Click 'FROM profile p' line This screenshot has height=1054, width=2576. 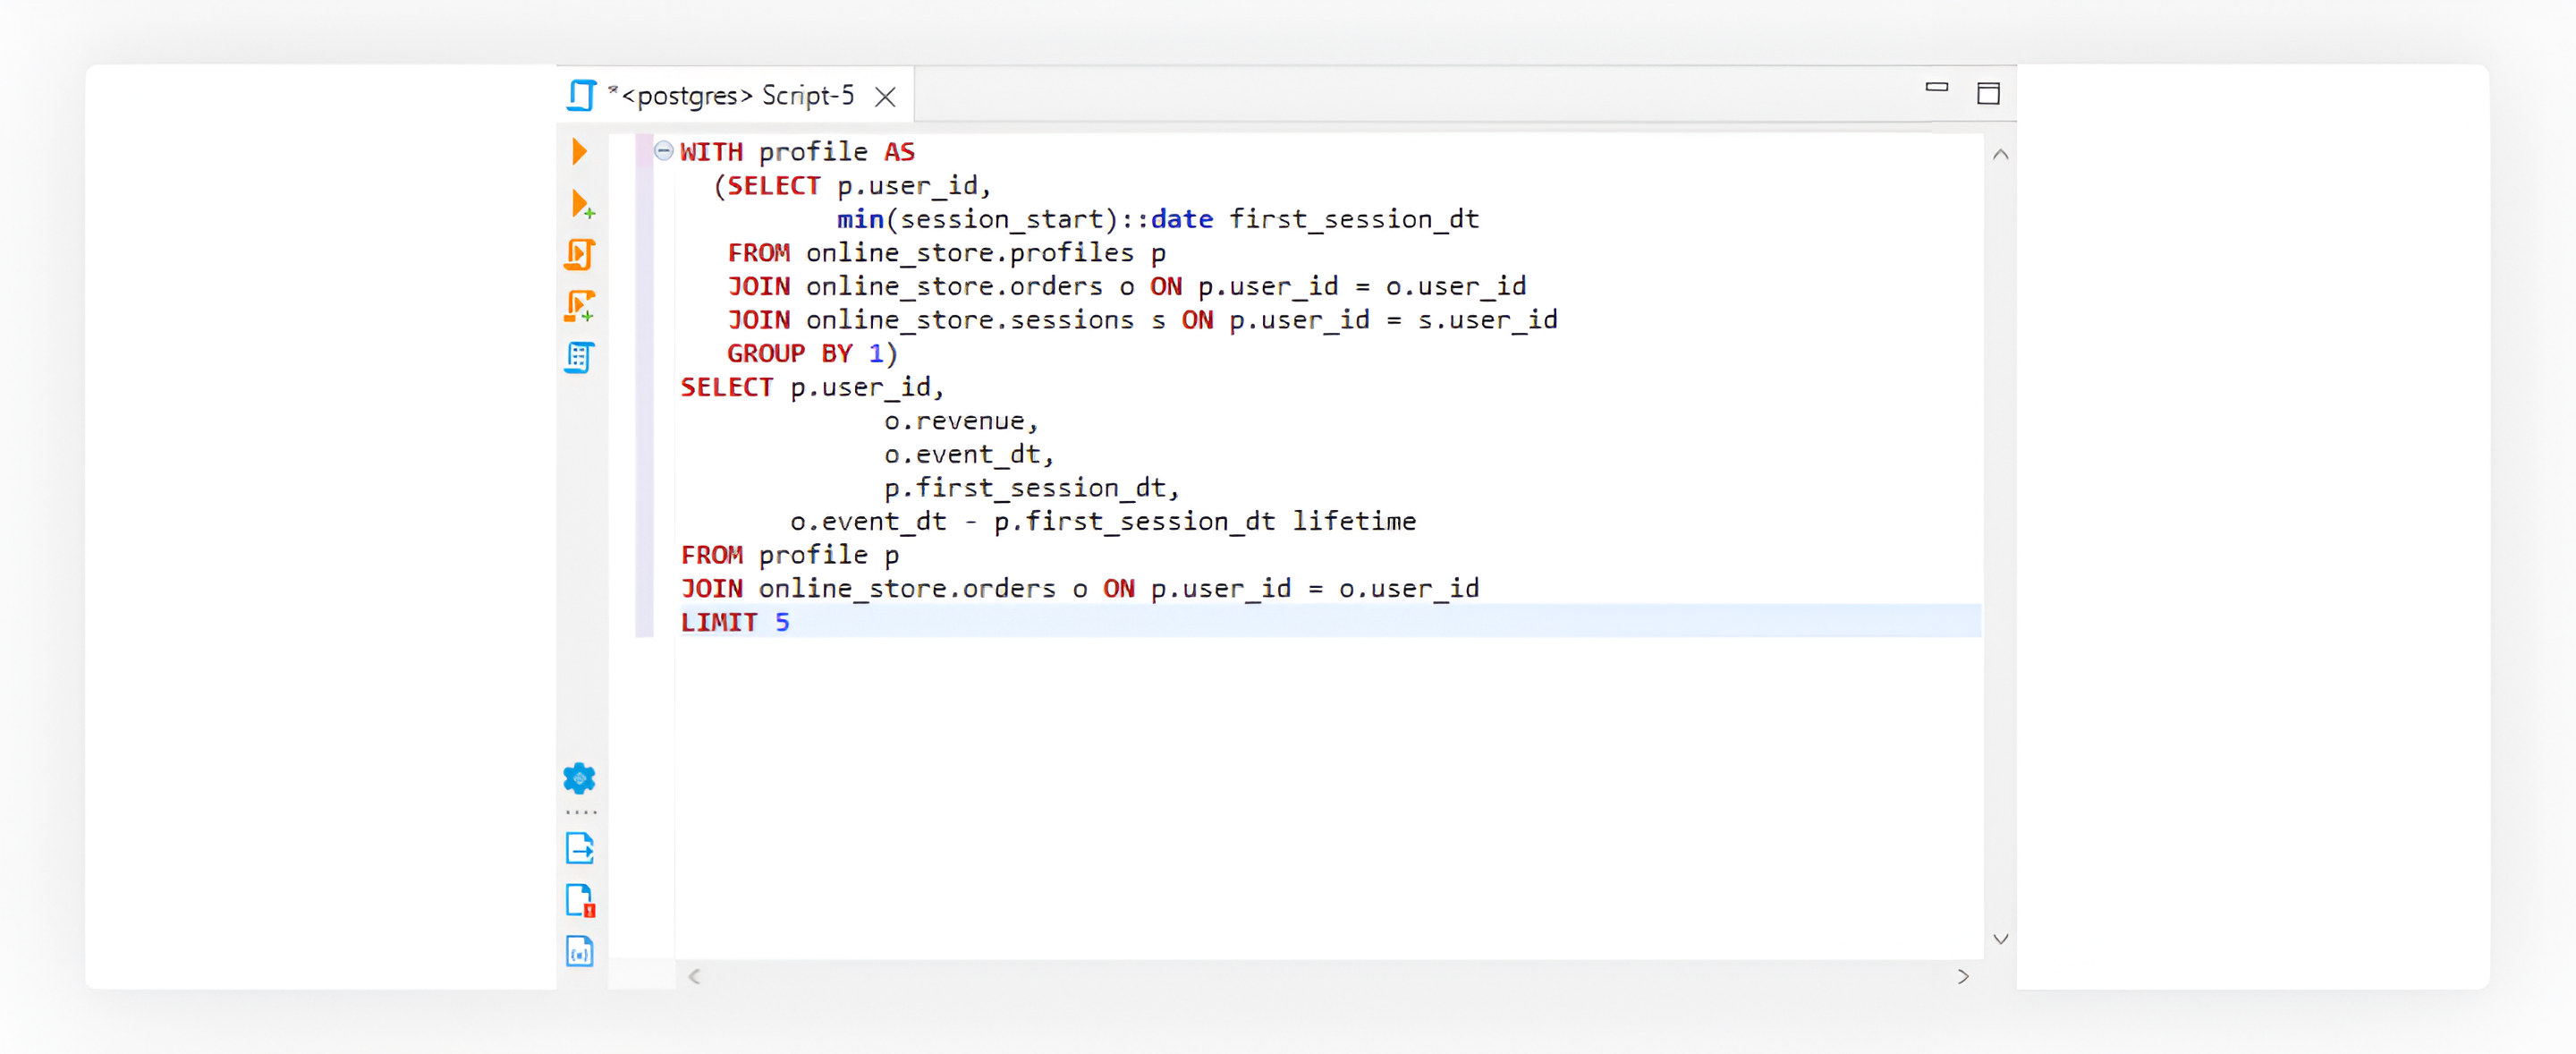point(790,555)
